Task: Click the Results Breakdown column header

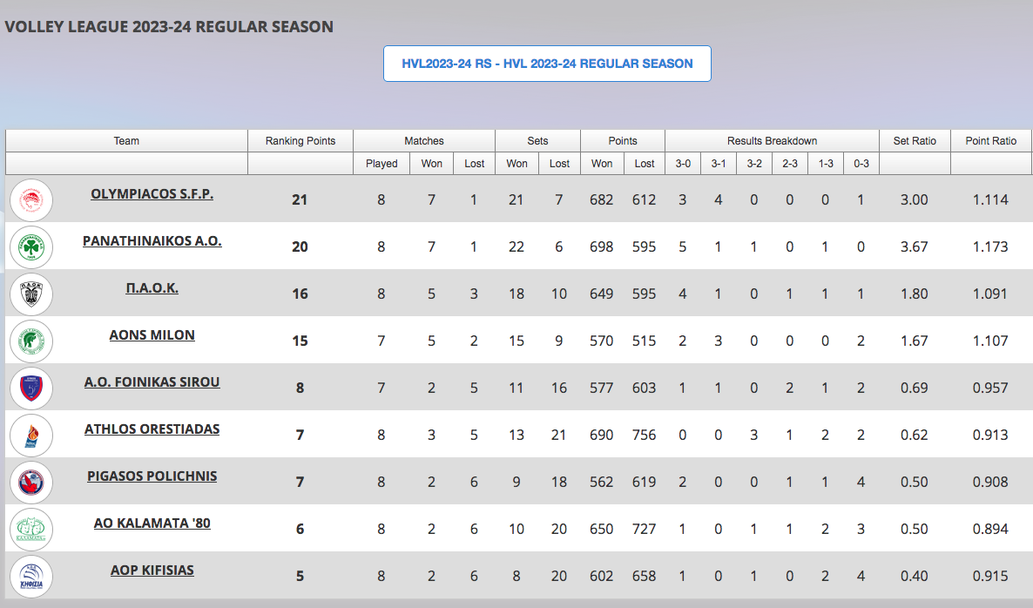Action: tap(772, 141)
